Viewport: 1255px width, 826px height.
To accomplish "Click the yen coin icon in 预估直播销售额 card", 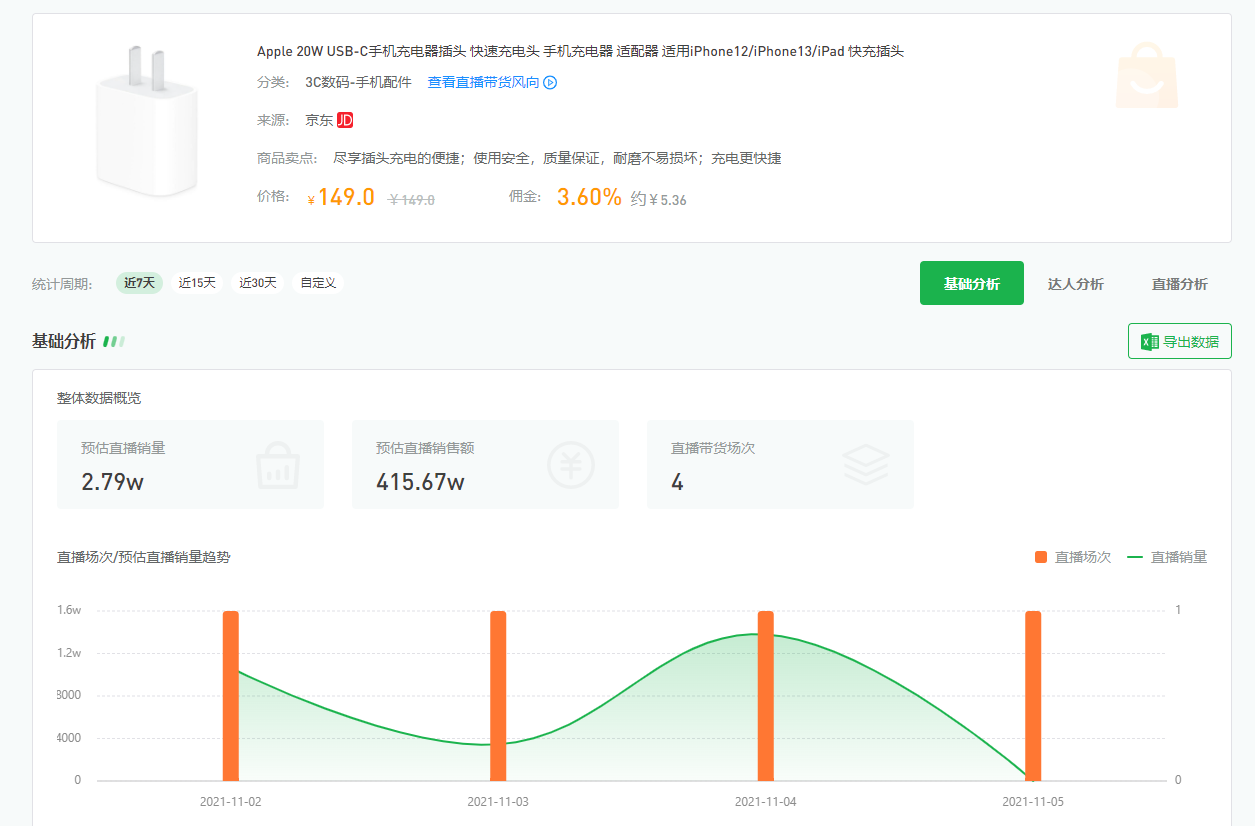I will [x=571, y=465].
